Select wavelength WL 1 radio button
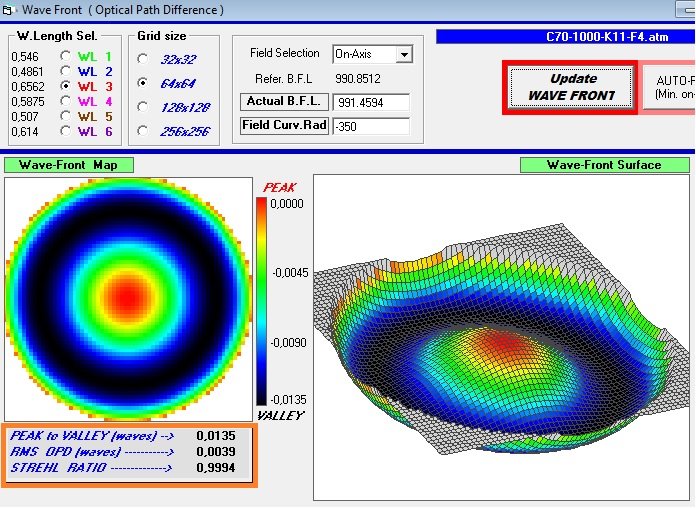 65,56
